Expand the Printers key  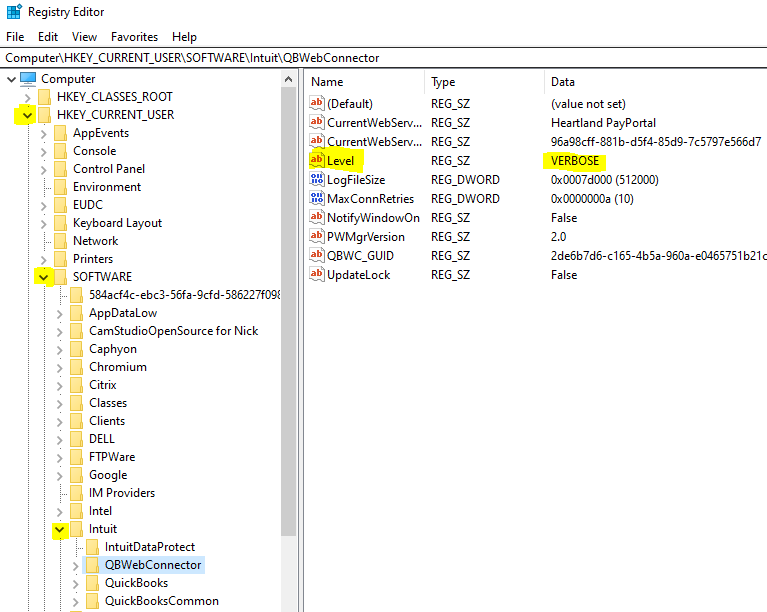point(44,259)
